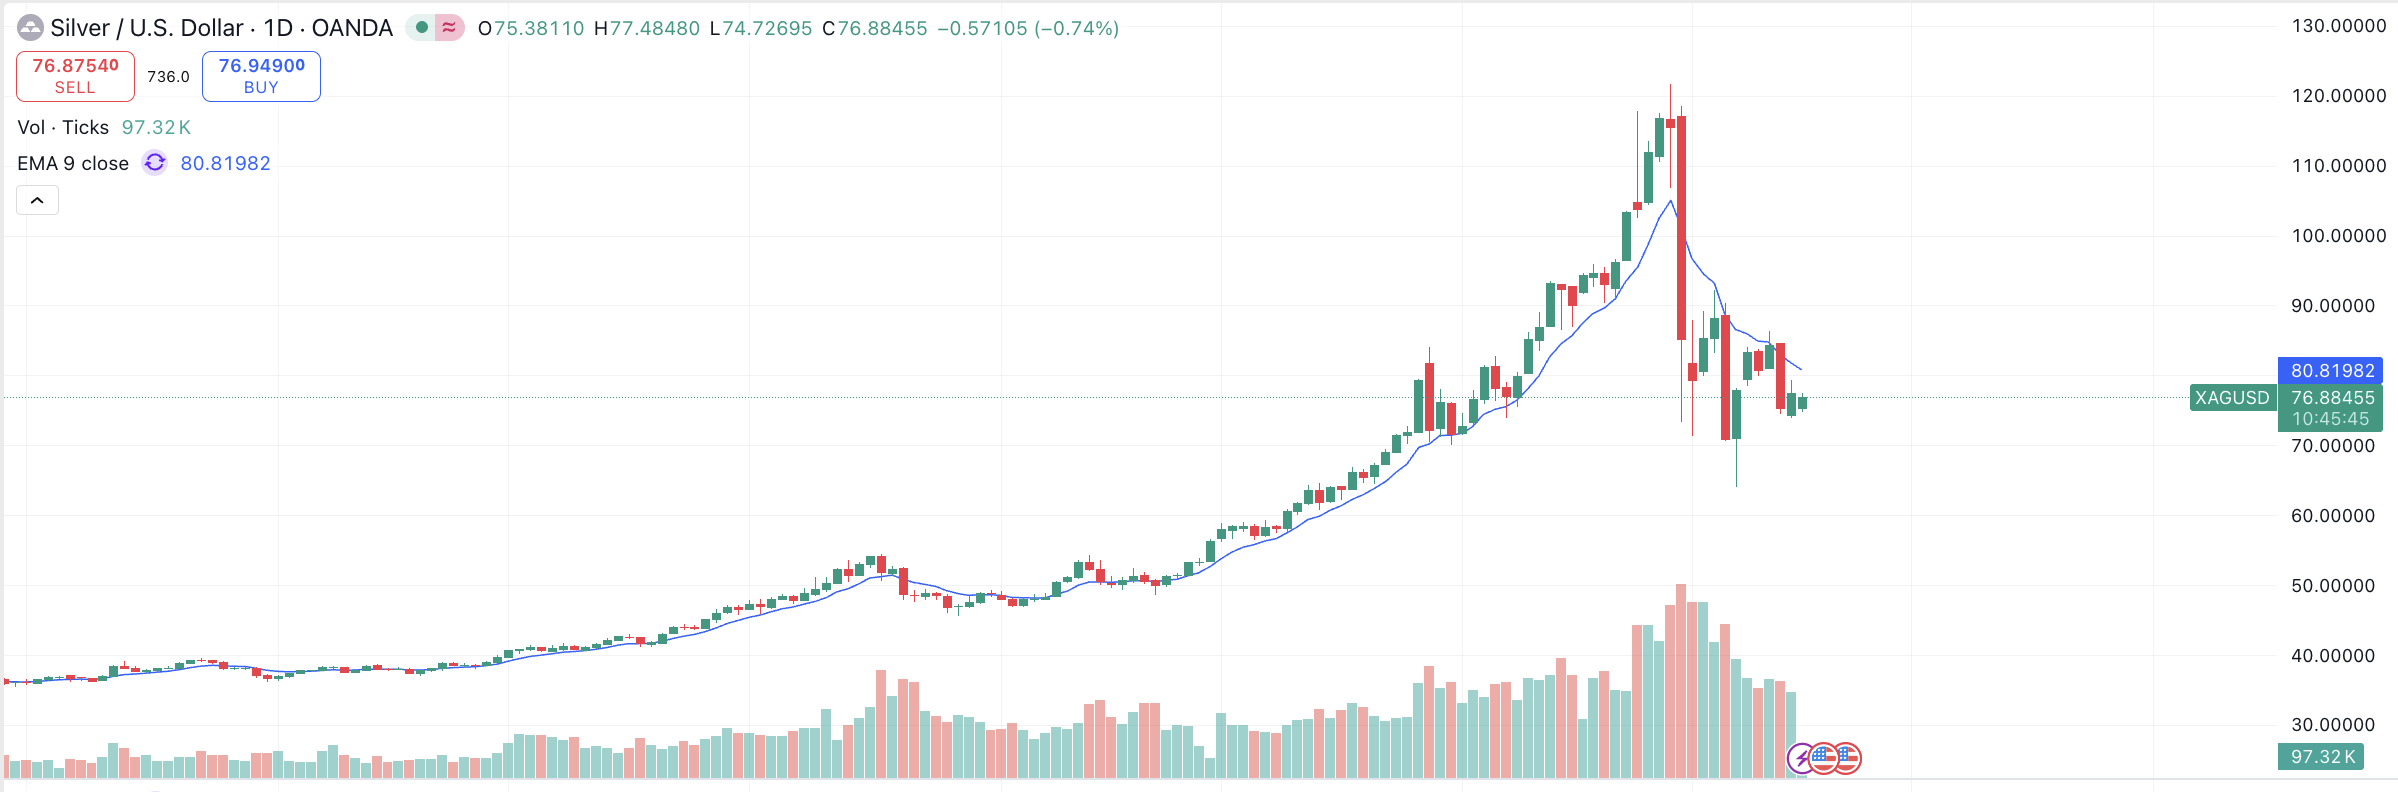The width and height of the screenshot is (2398, 792).
Task: Click the 10:45:45 bar countdown timer
Action: pos(2330,419)
